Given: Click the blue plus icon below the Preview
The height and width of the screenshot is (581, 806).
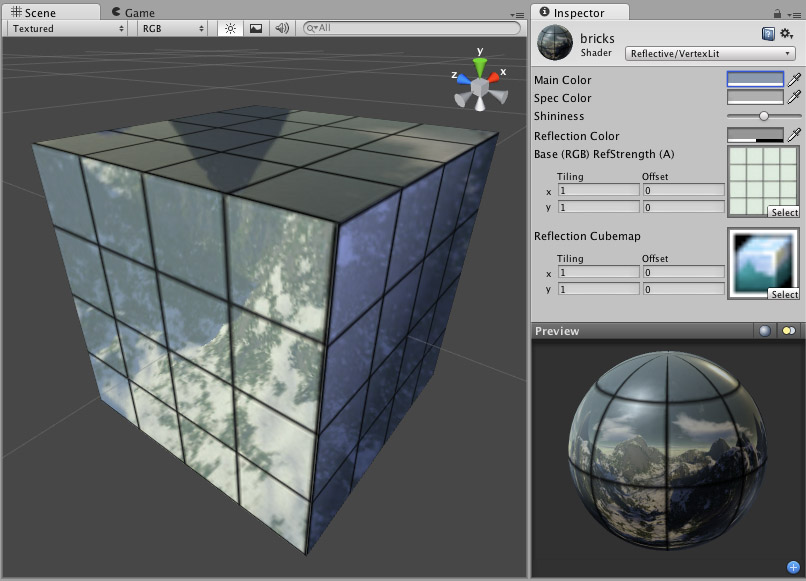Looking at the screenshot, I should pos(795,565).
